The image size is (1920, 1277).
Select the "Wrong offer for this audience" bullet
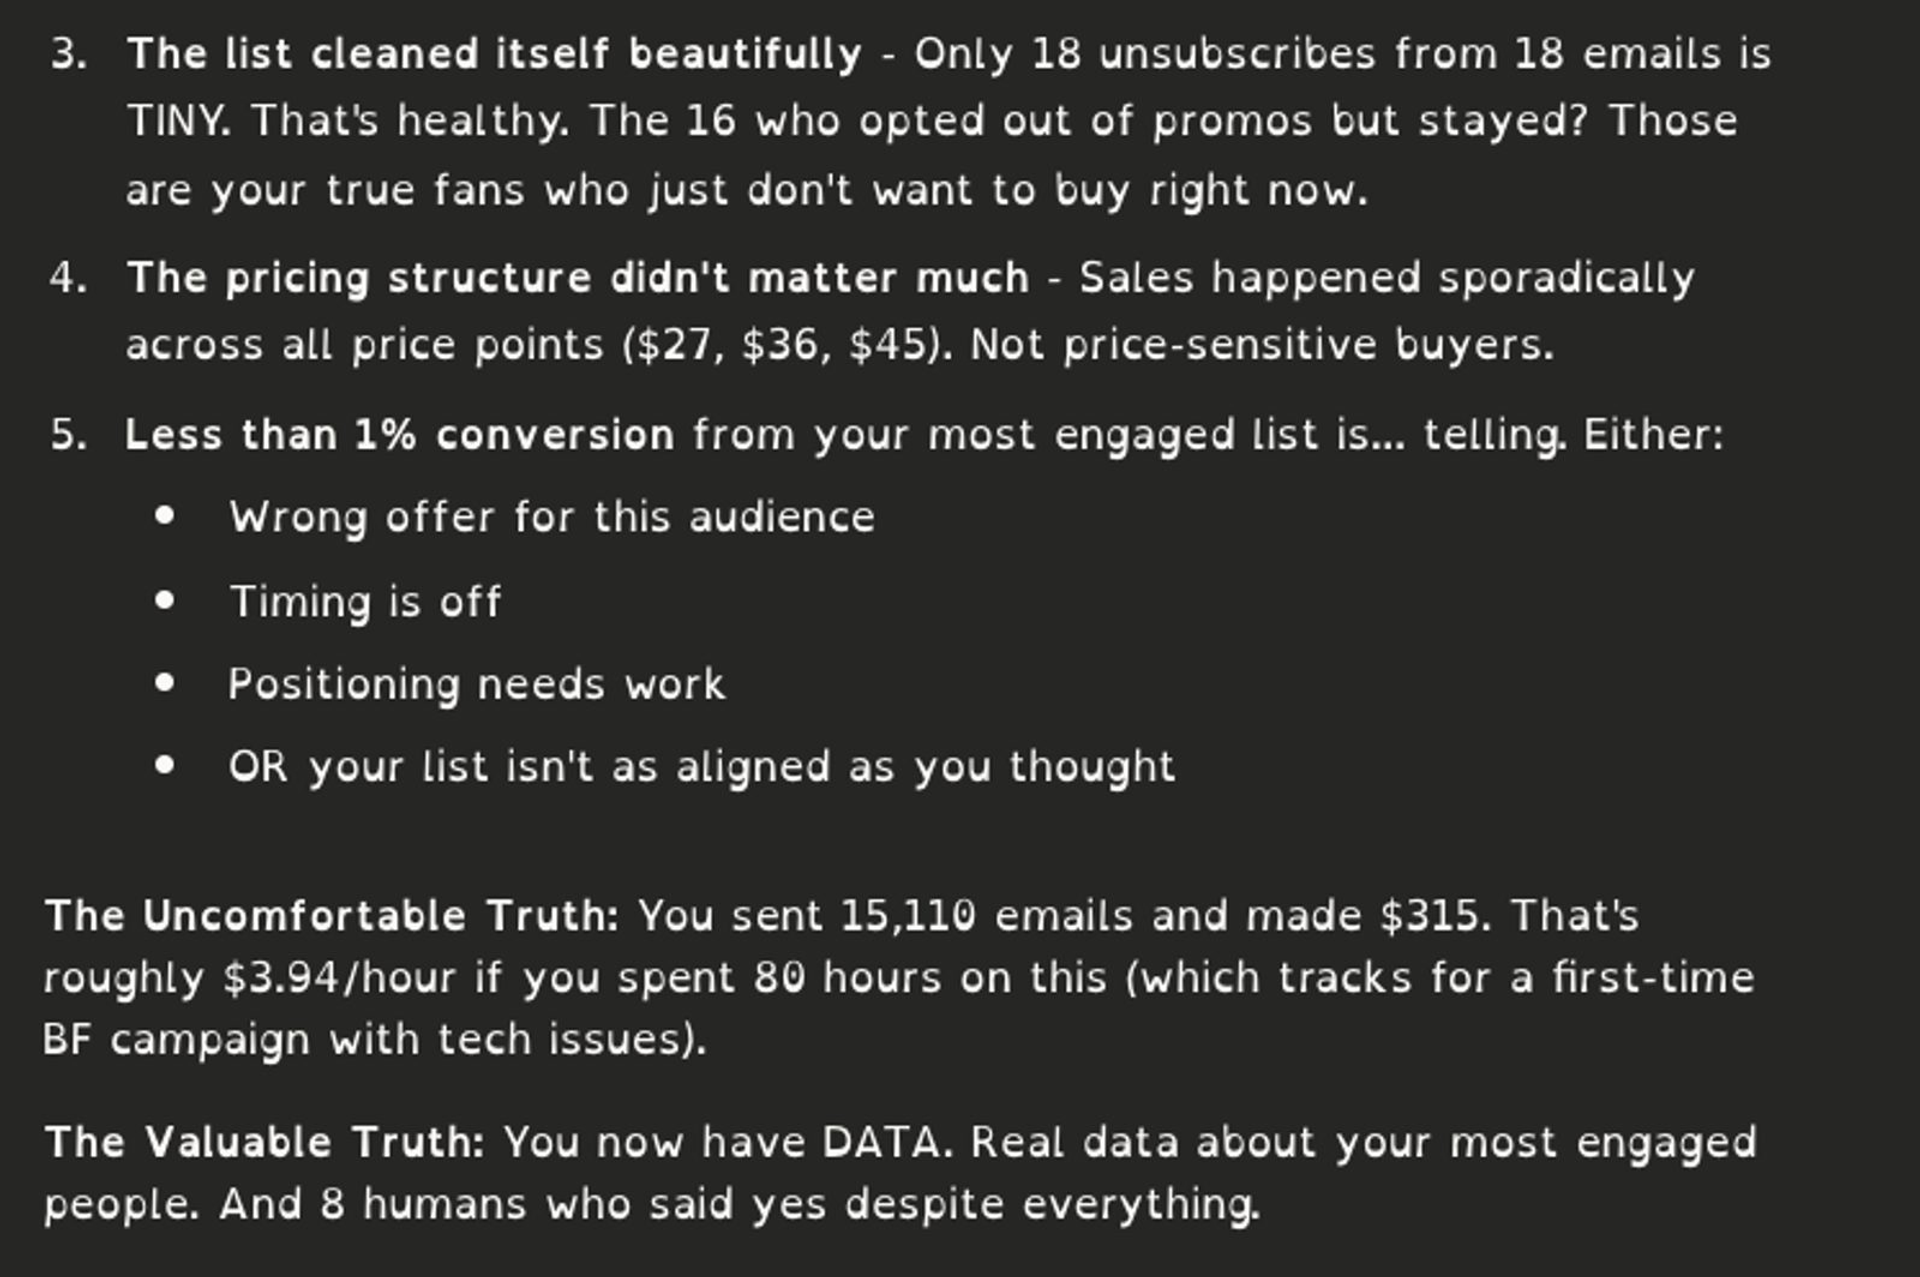551,517
